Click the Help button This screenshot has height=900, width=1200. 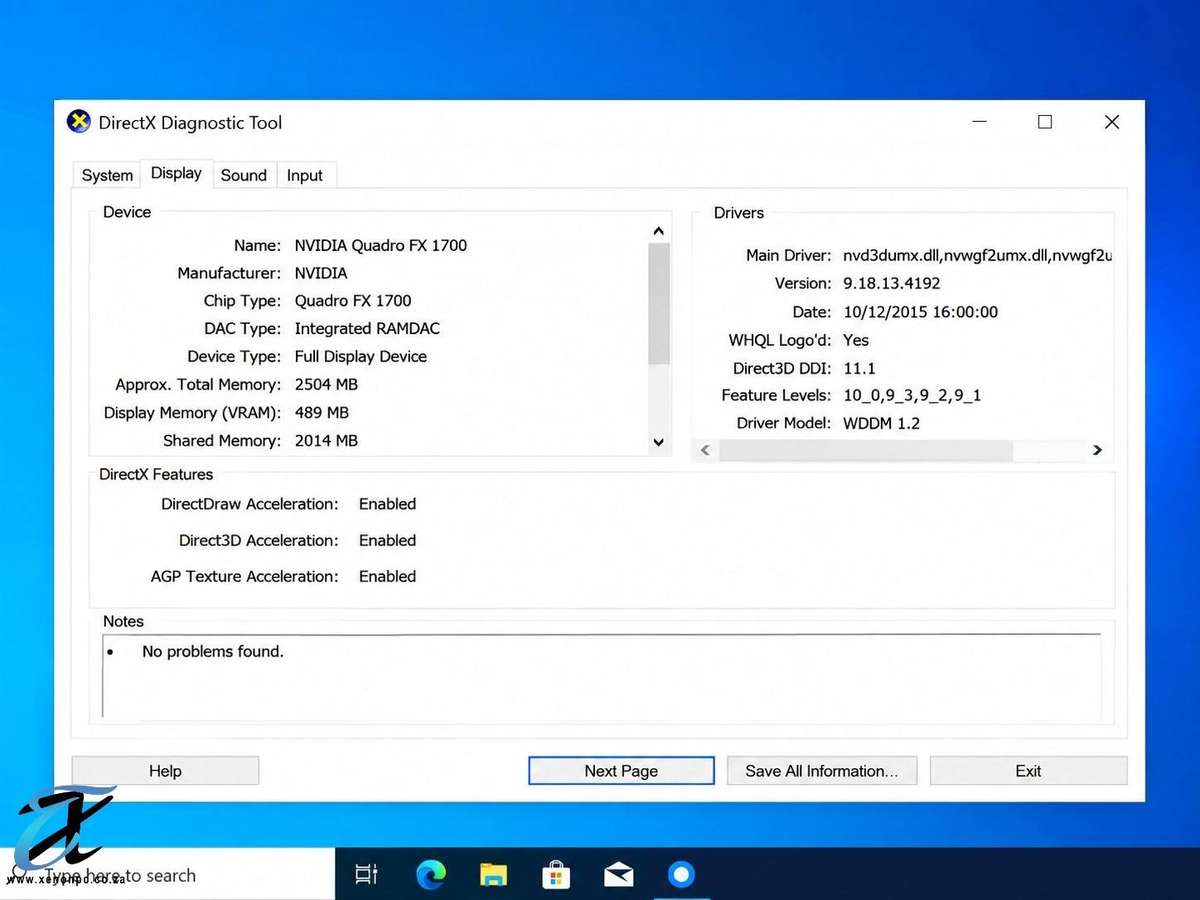[165, 771]
